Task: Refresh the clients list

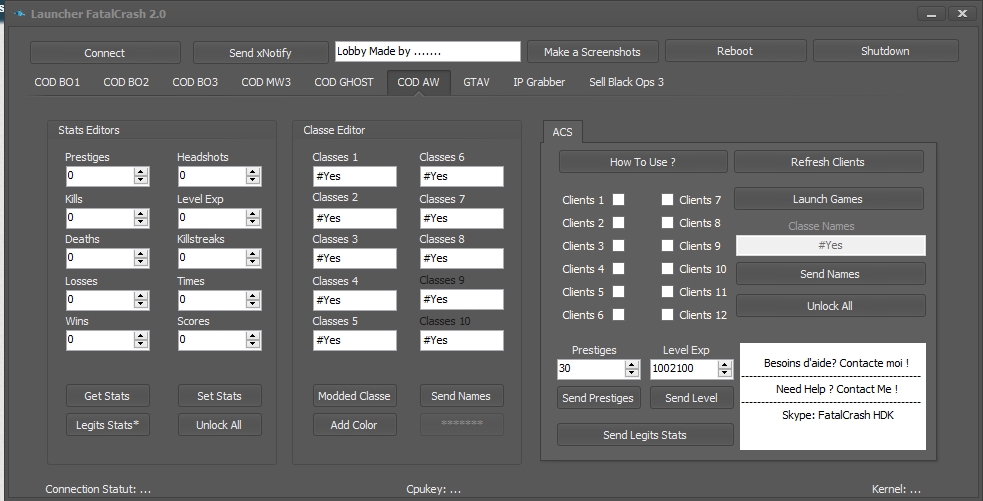Action: [828, 162]
